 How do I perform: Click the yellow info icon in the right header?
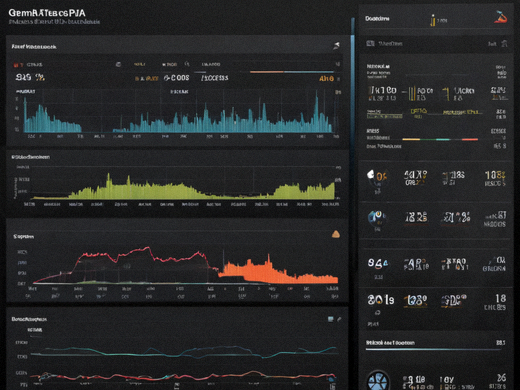pos(433,20)
